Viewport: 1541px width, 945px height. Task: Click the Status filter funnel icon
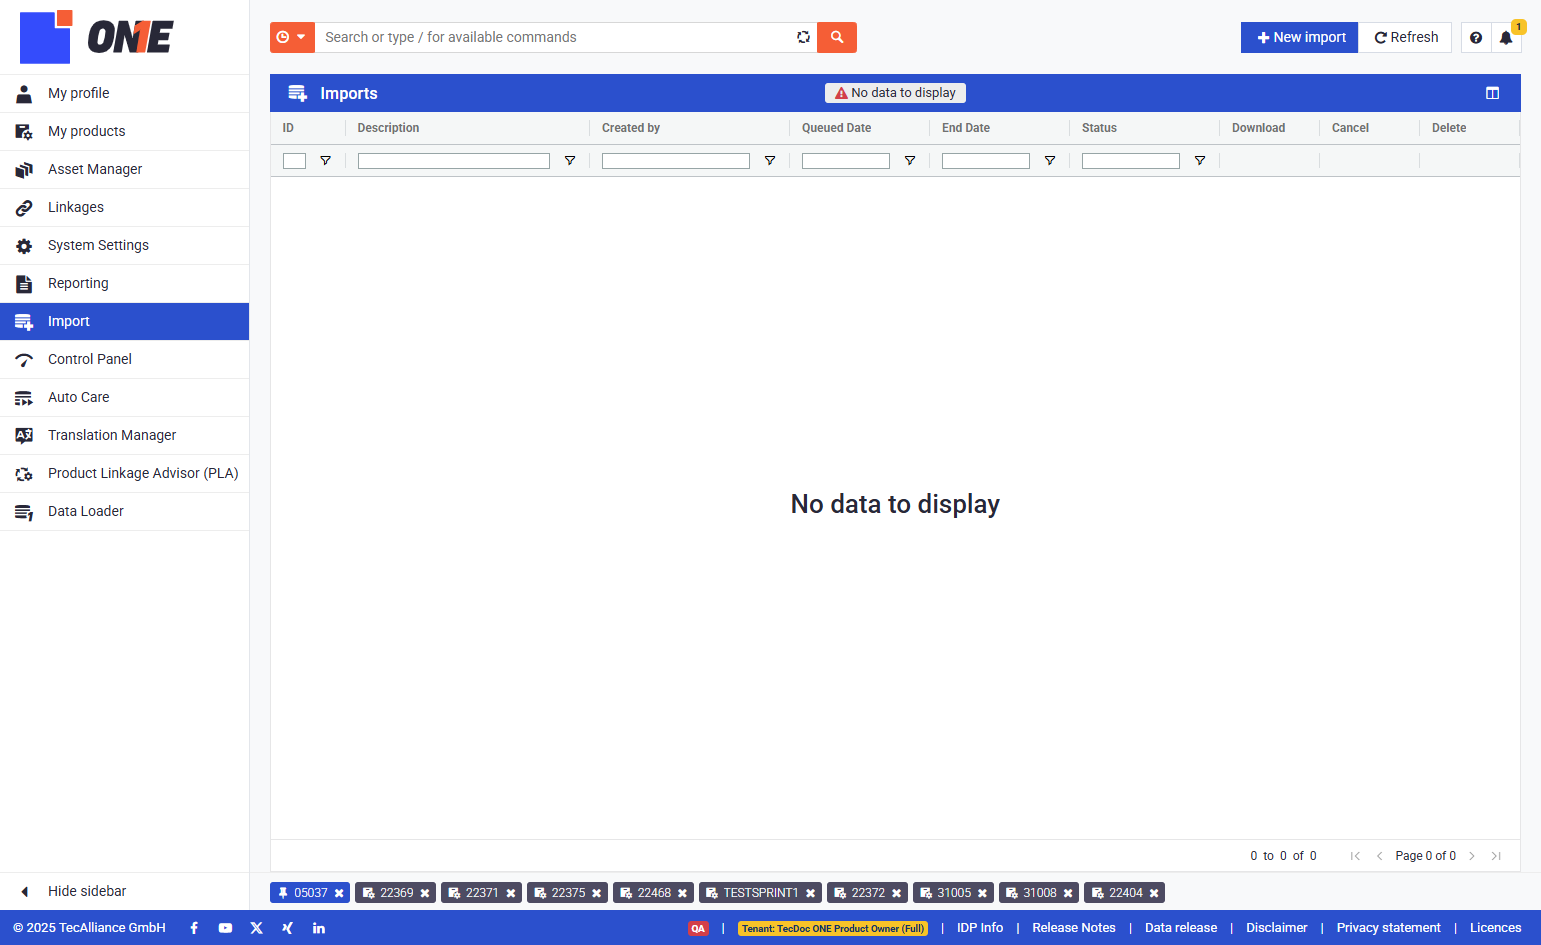pos(1200,160)
